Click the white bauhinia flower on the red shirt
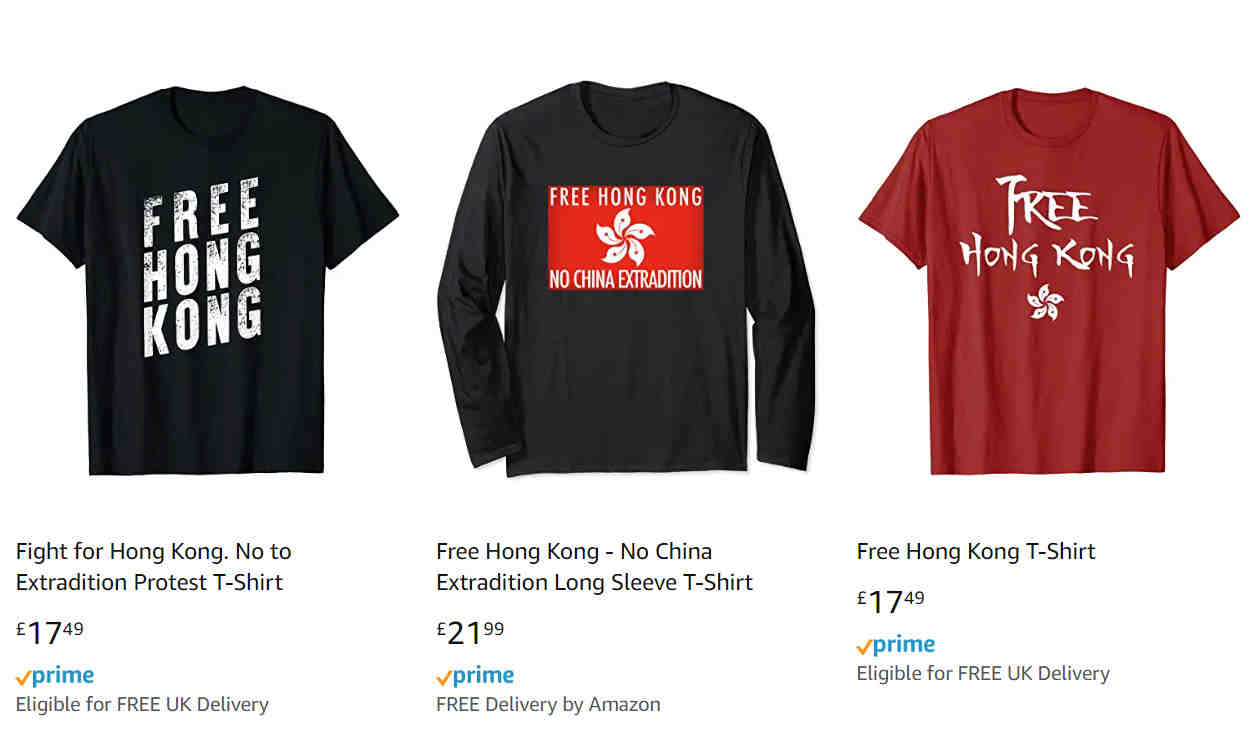The image size is (1250, 739). tap(1046, 301)
